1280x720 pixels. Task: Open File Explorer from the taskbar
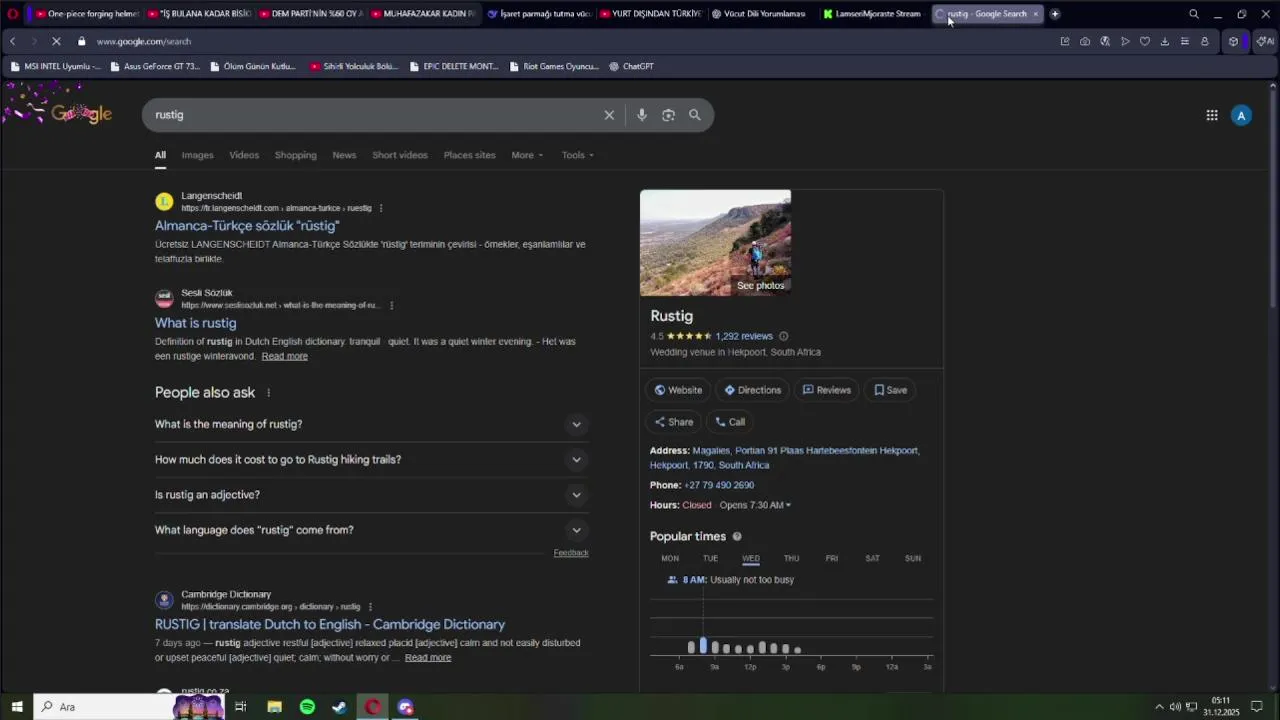[274, 707]
